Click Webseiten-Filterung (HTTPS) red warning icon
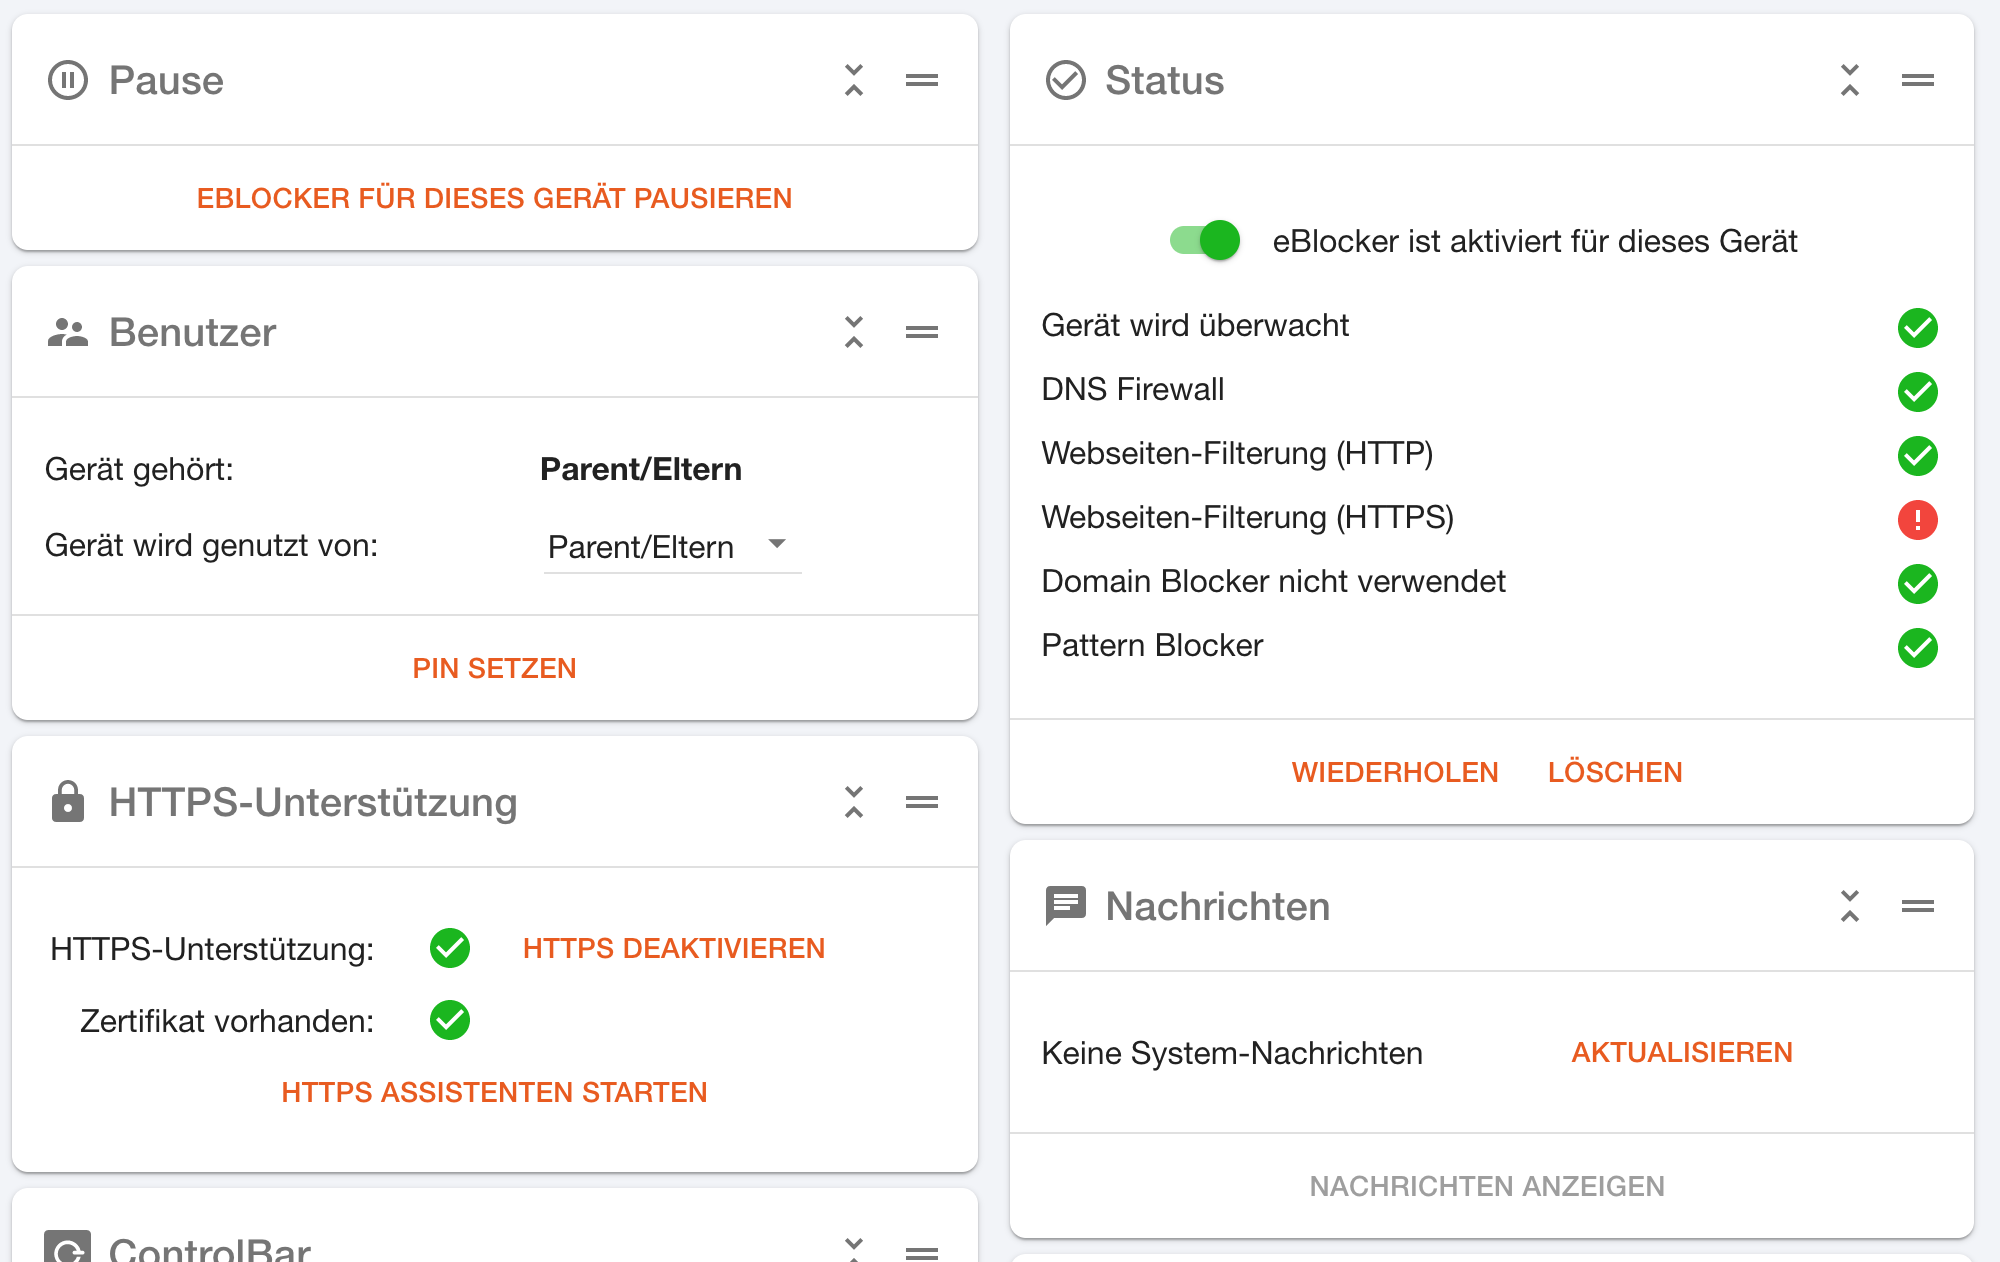 click(x=1918, y=520)
